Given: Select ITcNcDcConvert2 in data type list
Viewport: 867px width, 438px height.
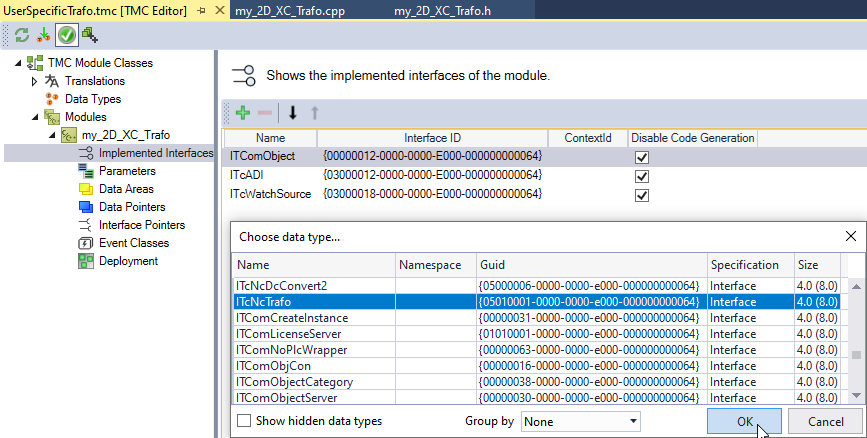Looking at the screenshot, I should click(536, 286).
